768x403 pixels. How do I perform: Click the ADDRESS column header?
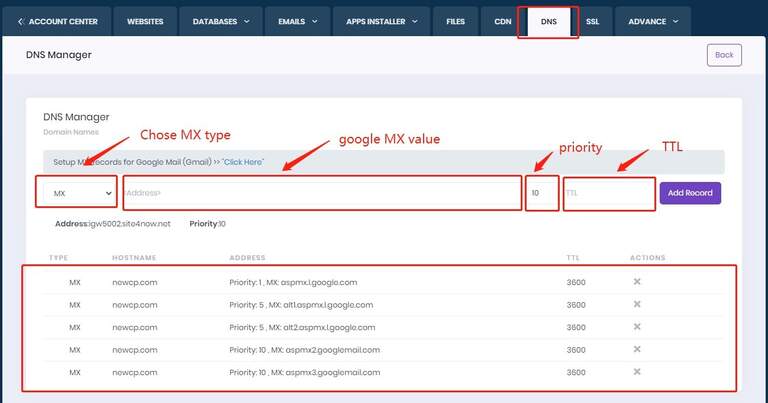coord(247,258)
